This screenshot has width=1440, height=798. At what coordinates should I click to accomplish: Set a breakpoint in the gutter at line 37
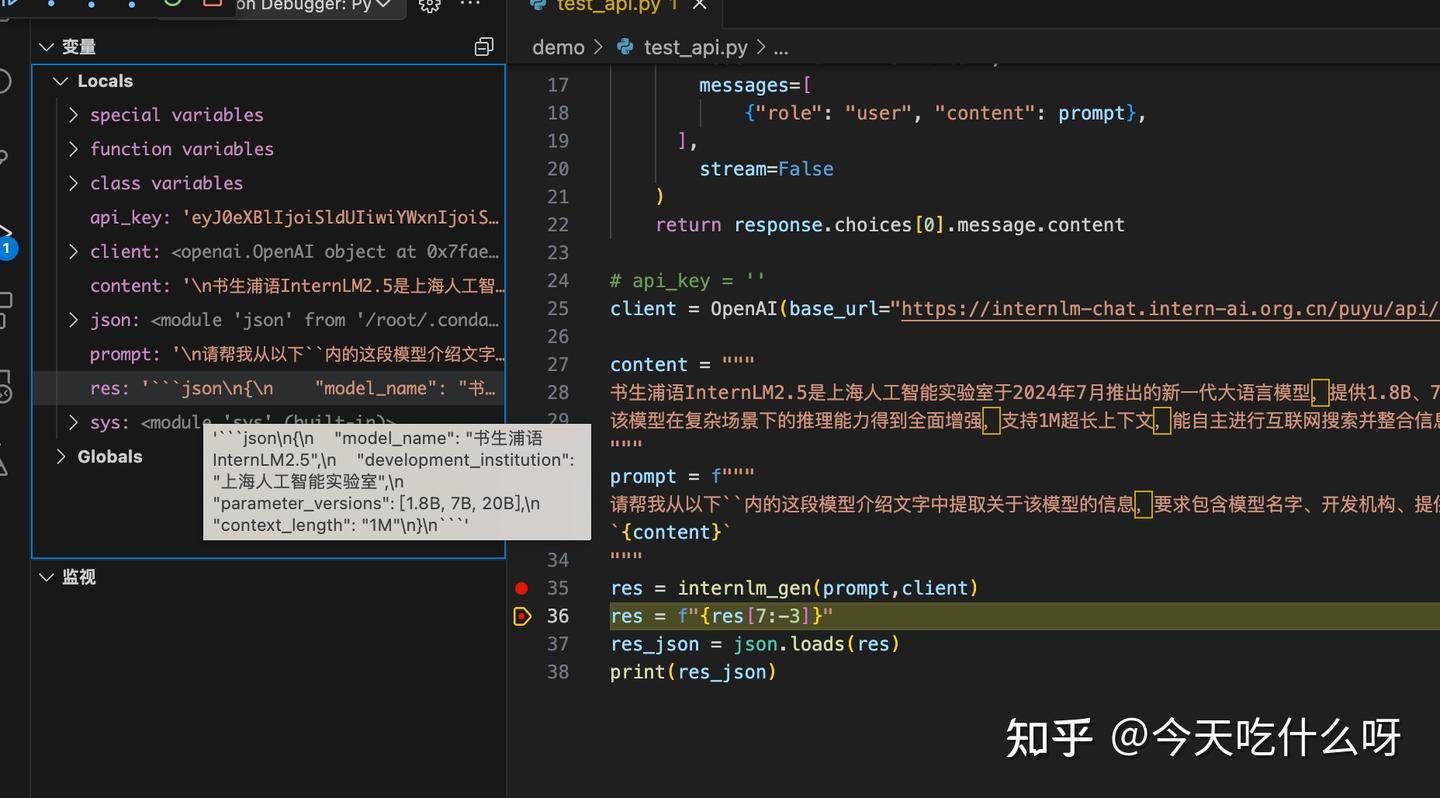(x=521, y=644)
